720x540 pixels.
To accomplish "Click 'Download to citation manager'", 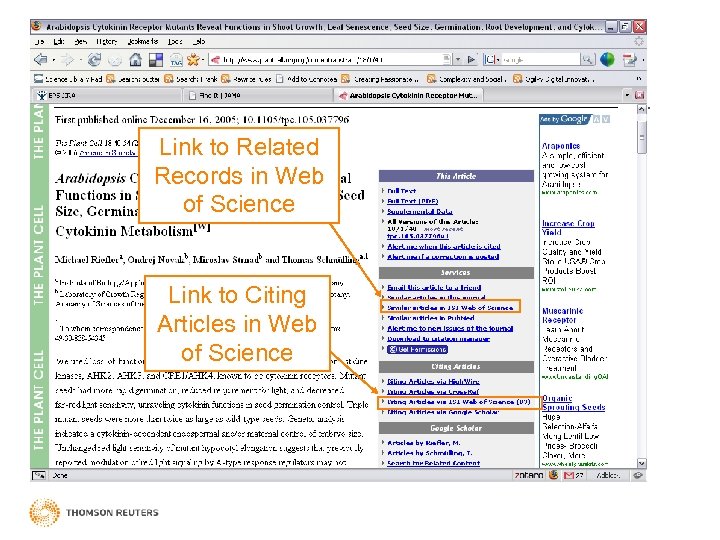I will (438, 338).
